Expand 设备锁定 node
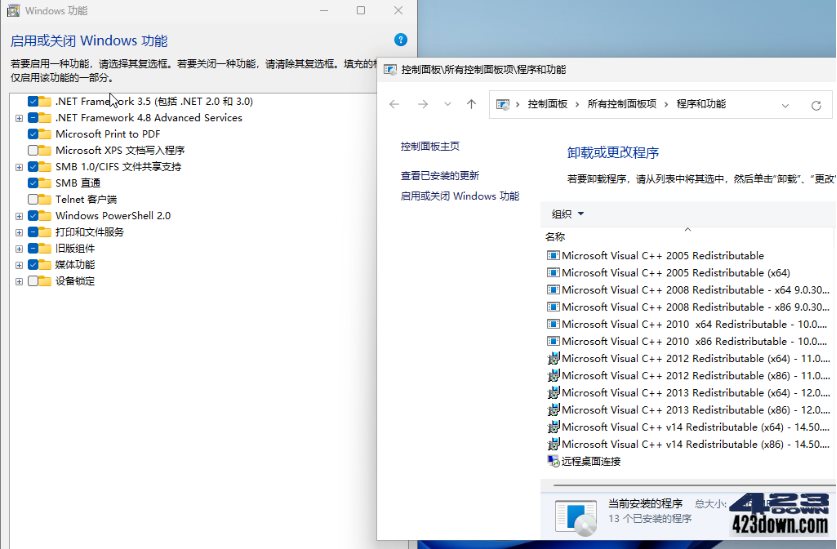Image resolution: width=837 pixels, height=549 pixels. (x=19, y=281)
